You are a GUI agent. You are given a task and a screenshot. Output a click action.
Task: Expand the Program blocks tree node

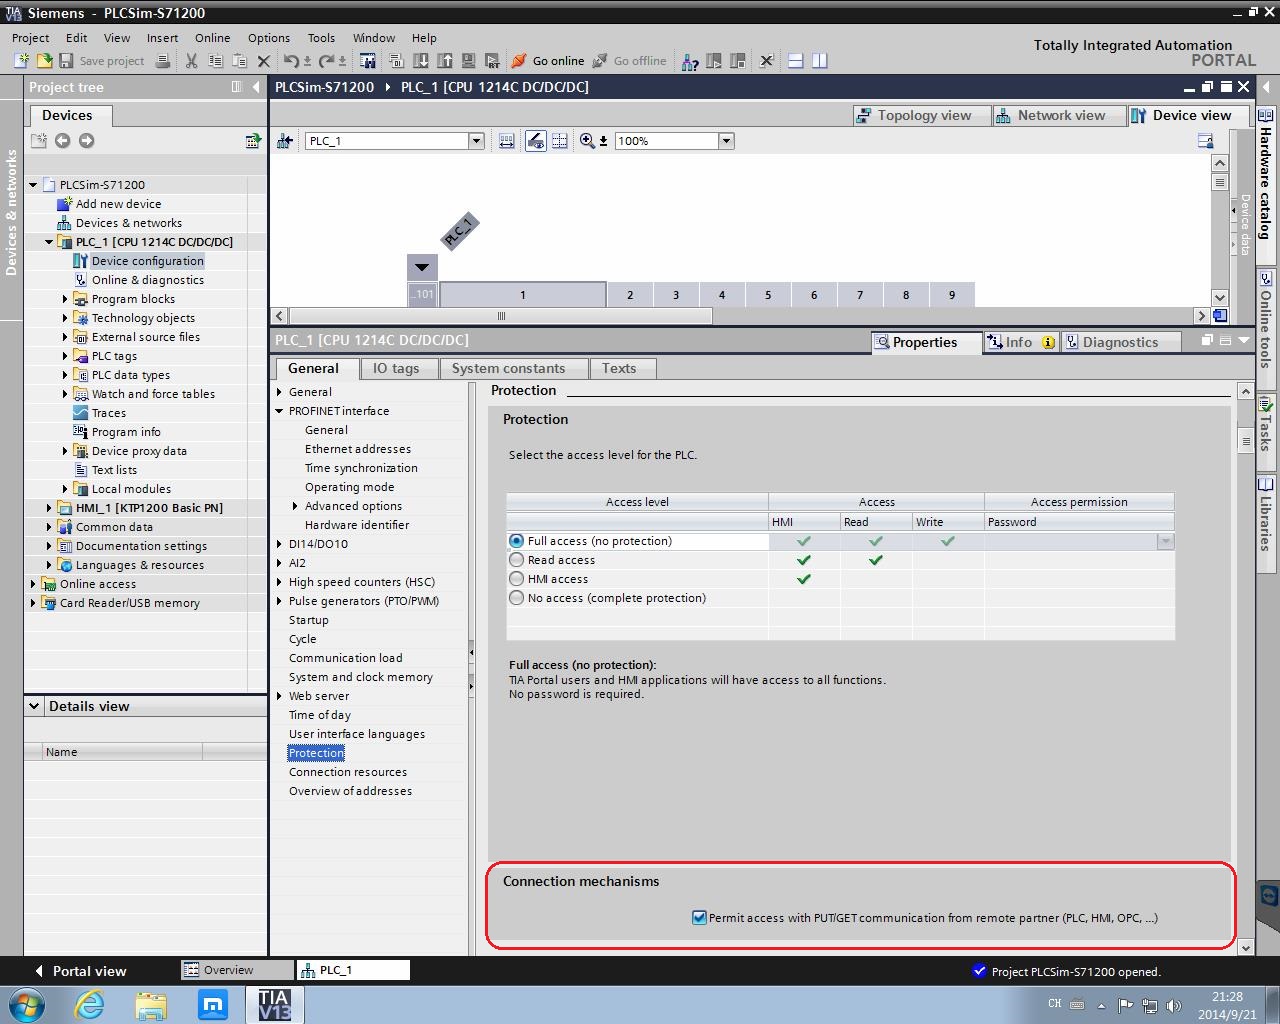[65, 299]
